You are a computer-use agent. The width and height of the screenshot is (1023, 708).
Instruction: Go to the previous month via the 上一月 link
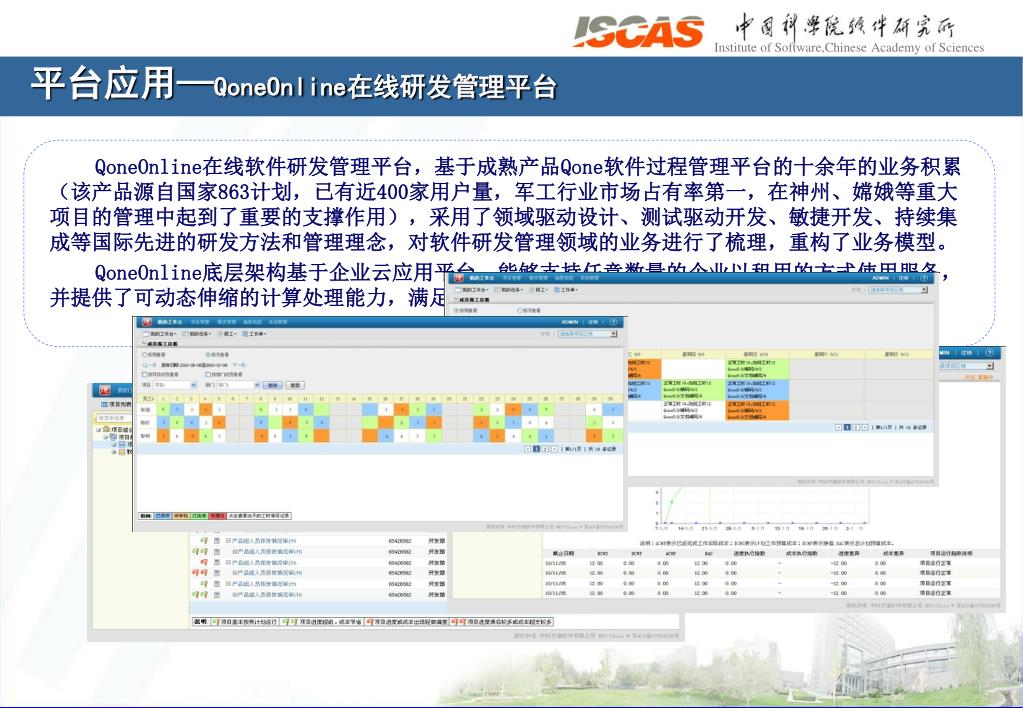pos(149,365)
